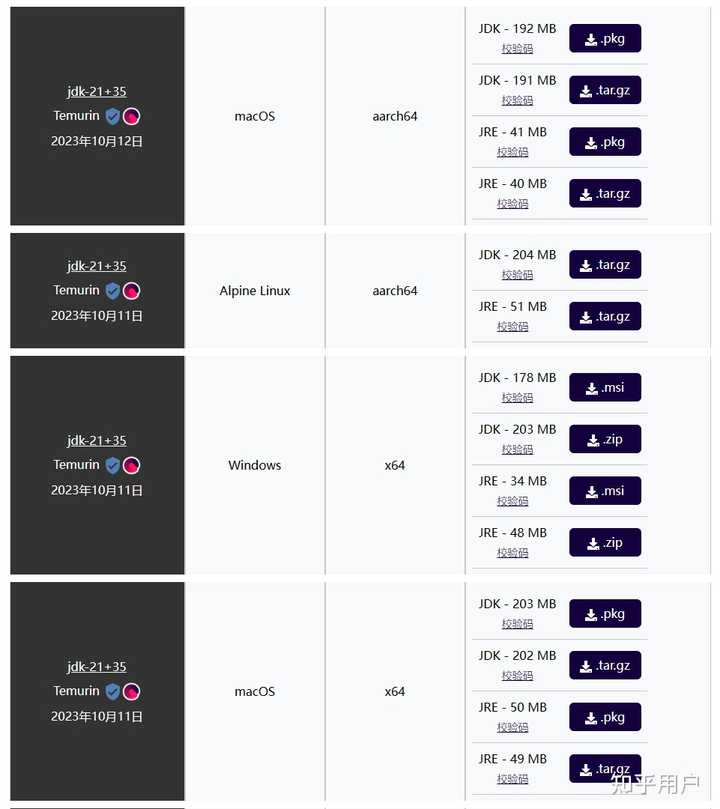Open the jdk-21+35 link in the Alpine Linux row
The height and width of the screenshot is (809, 720).
click(96, 266)
